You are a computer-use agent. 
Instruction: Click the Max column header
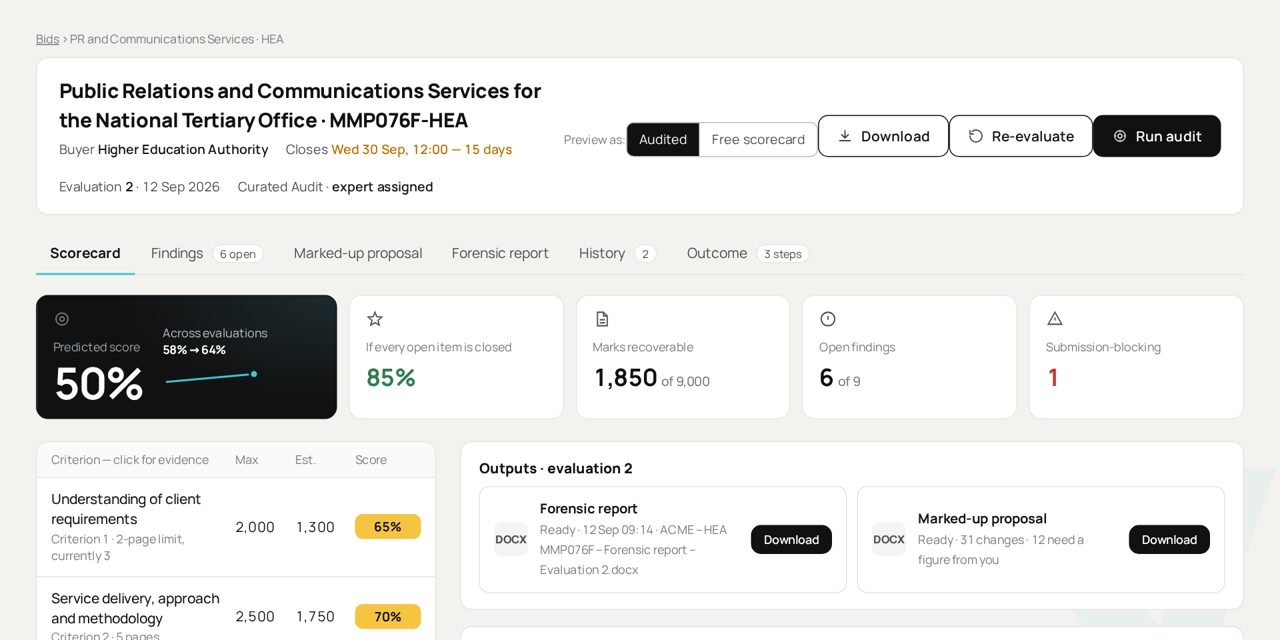tap(247, 460)
